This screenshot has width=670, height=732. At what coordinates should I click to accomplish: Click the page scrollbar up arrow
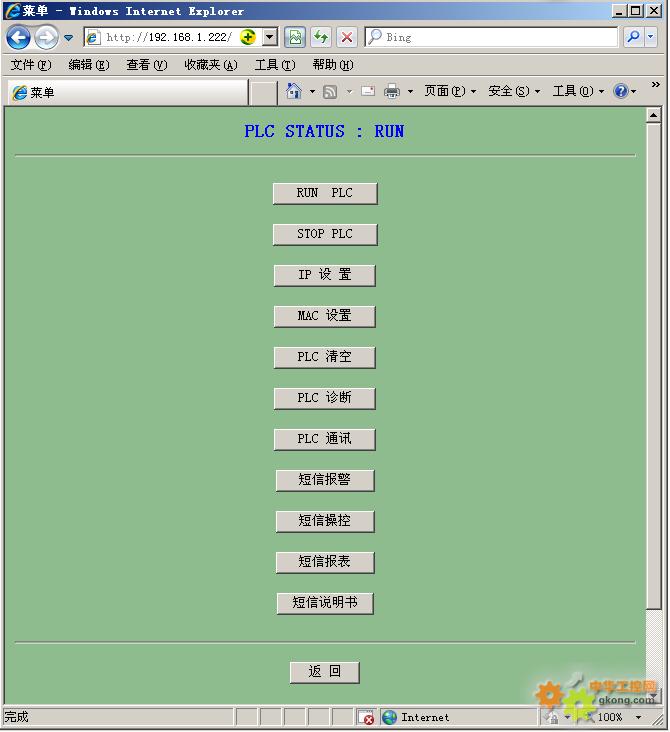pos(654,115)
